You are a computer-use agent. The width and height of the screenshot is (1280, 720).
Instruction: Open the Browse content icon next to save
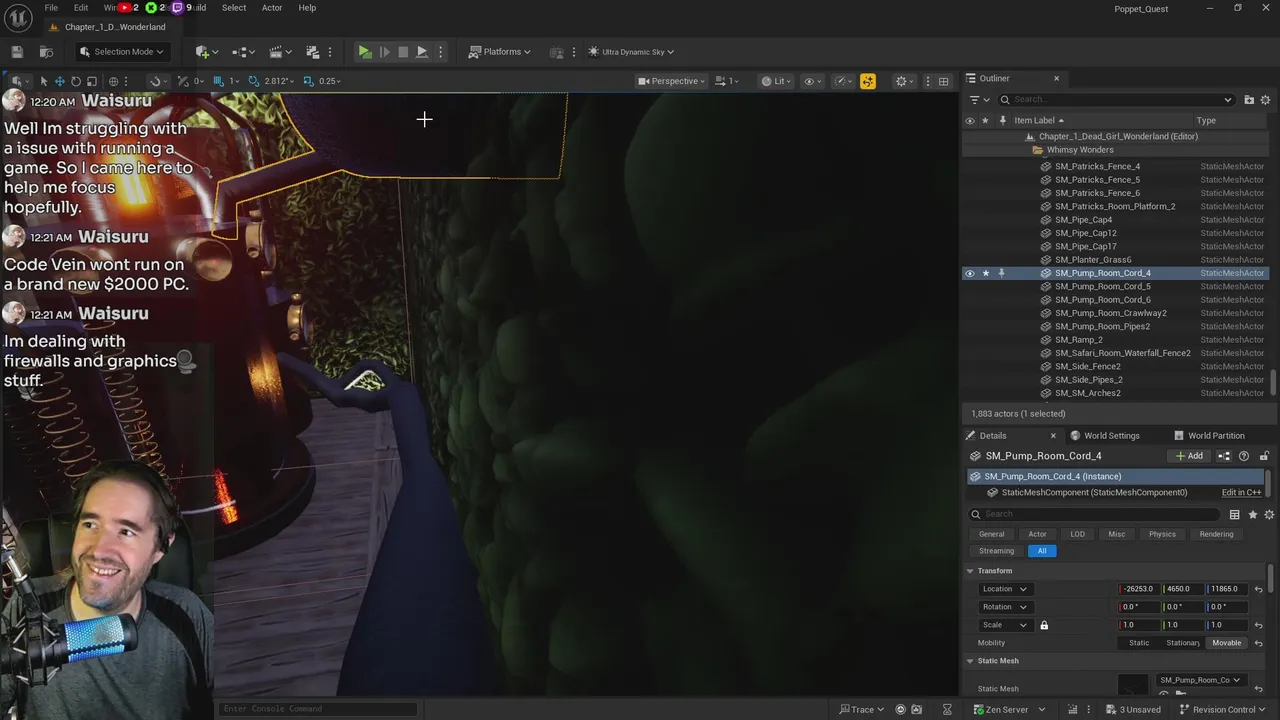coord(46,52)
